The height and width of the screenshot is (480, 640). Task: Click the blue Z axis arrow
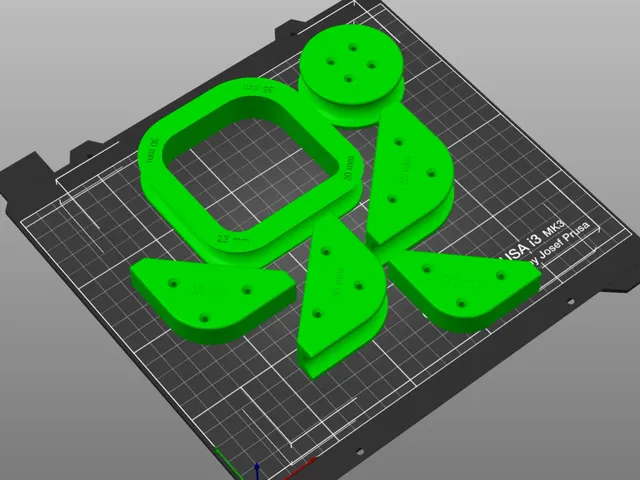(257, 471)
